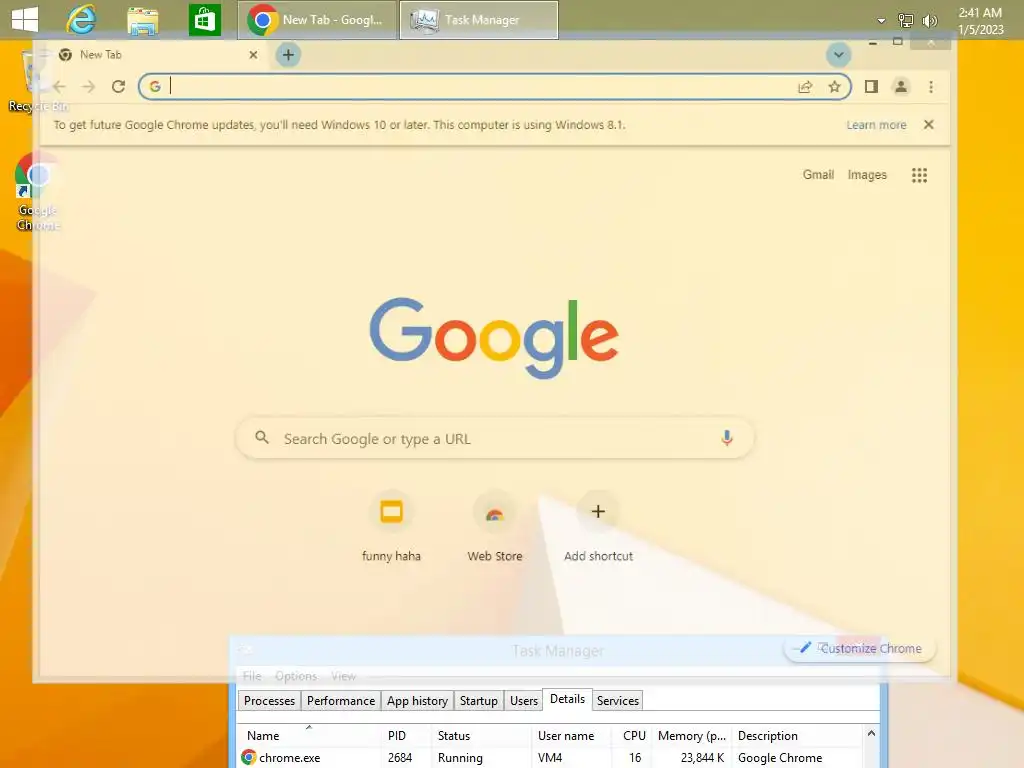The width and height of the screenshot is (1024, 768).
Task: Dismiss the Windows update info bar
Action: click(929, 124)
